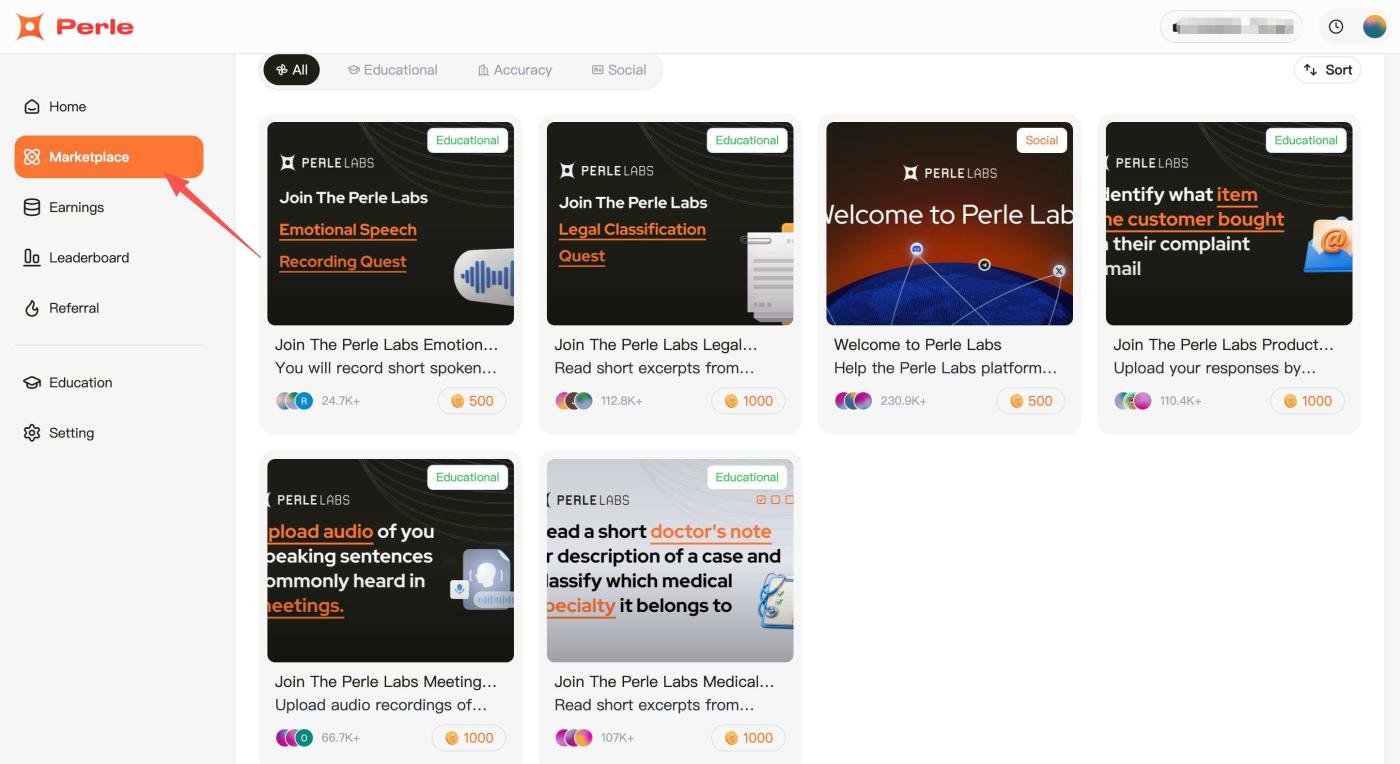Click 'Upload your responses by…' description
Image resolution: width=1400 pixels, height=764 pixels.
(x=1215, y=368)
